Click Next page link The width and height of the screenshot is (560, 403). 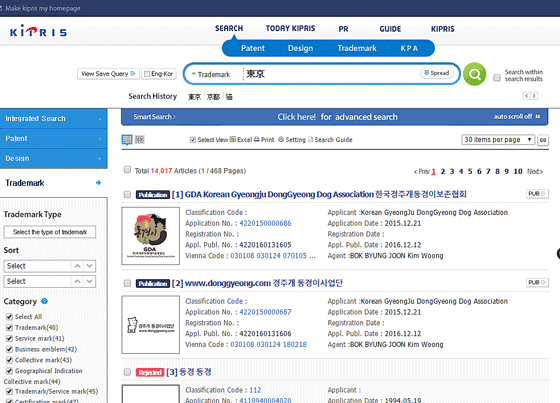tap(535, 171)
